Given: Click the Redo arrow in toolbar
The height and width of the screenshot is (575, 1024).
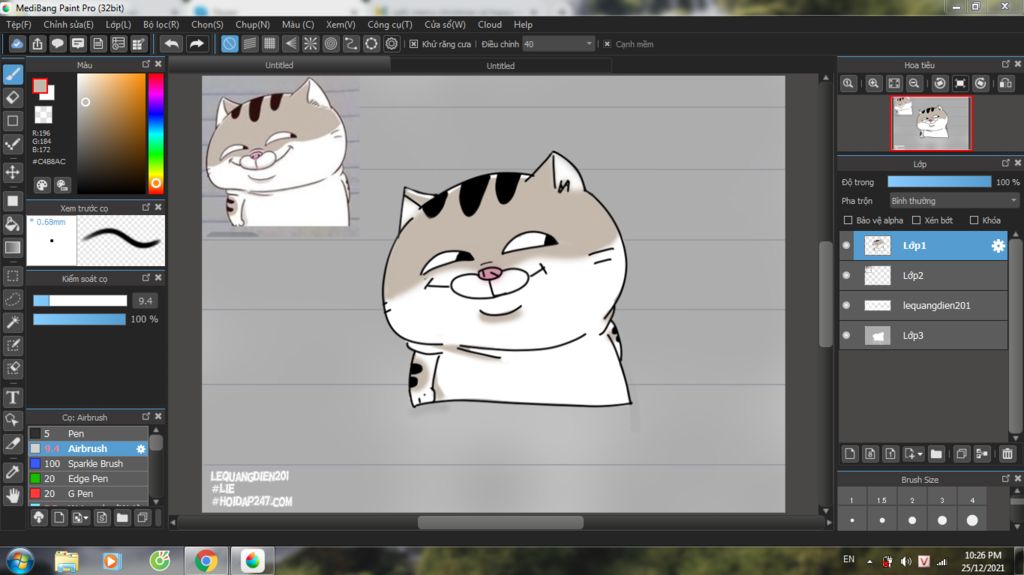Looking at the screenshot, I should 196,44.
